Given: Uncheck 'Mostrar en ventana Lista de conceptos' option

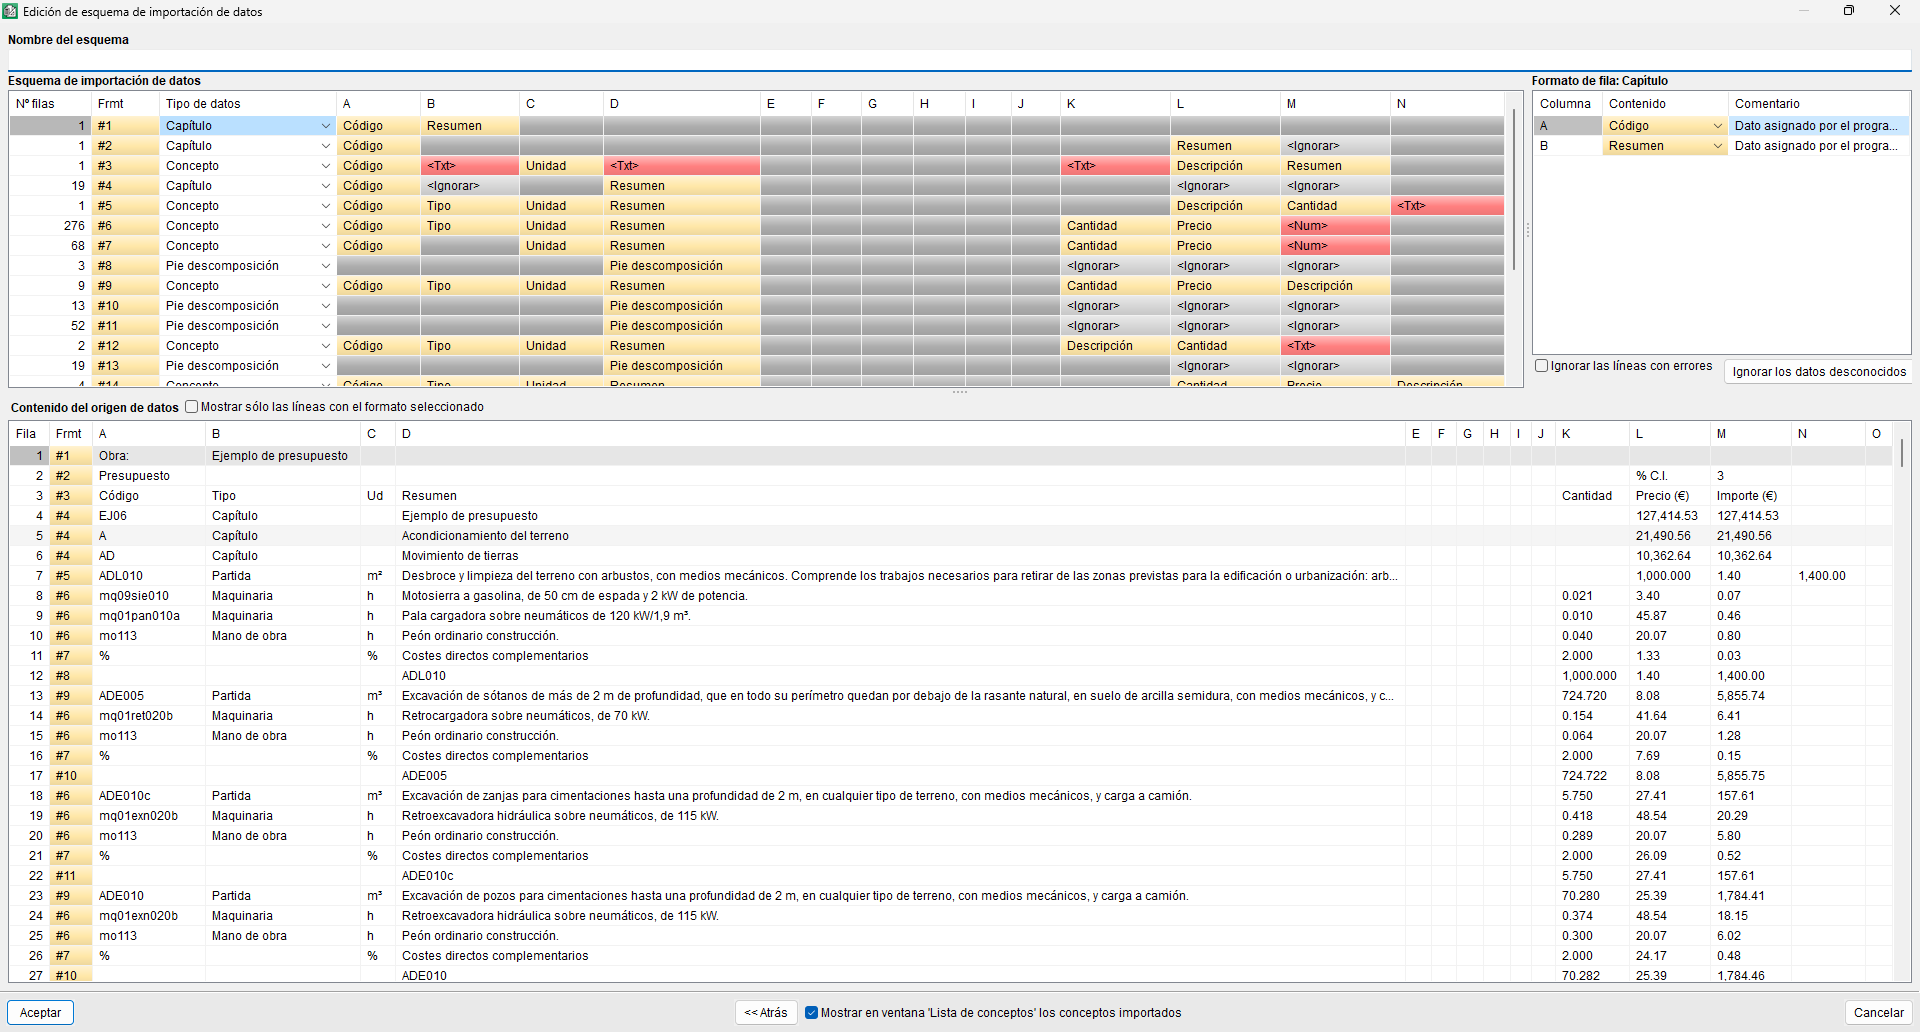Looking at the screenshot, I should [x=812, y=1013].
